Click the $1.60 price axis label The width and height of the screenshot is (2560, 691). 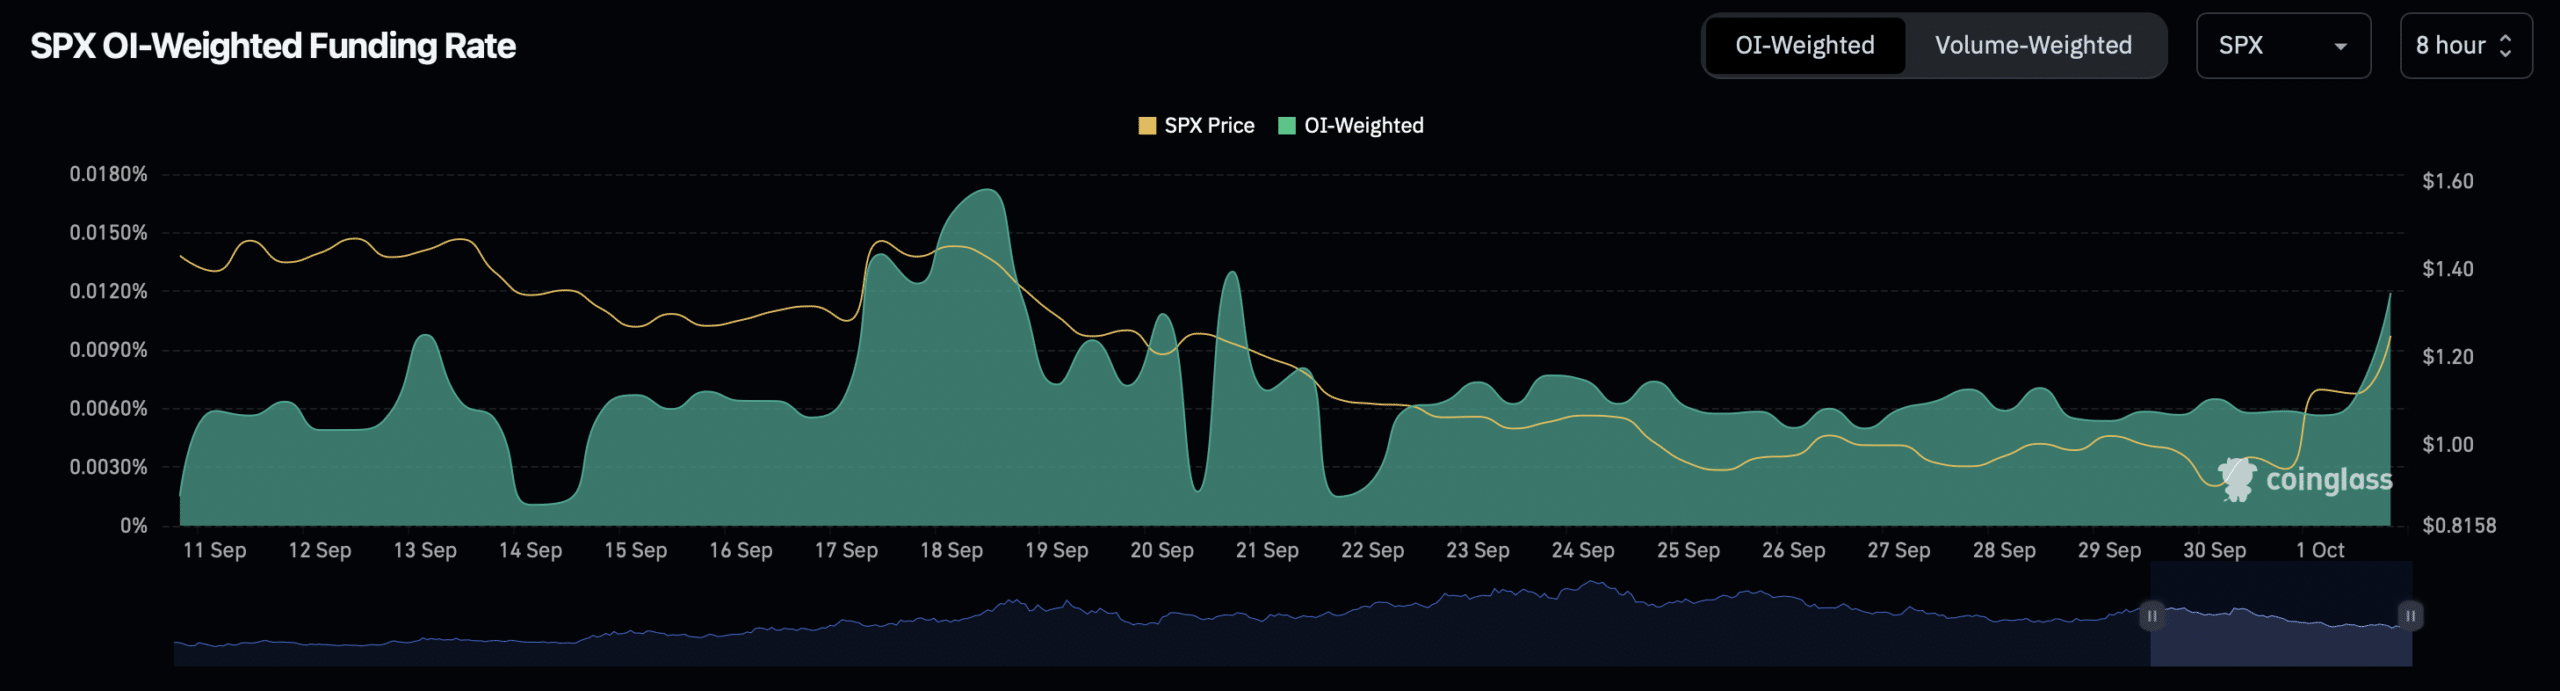click(2447, 181)
